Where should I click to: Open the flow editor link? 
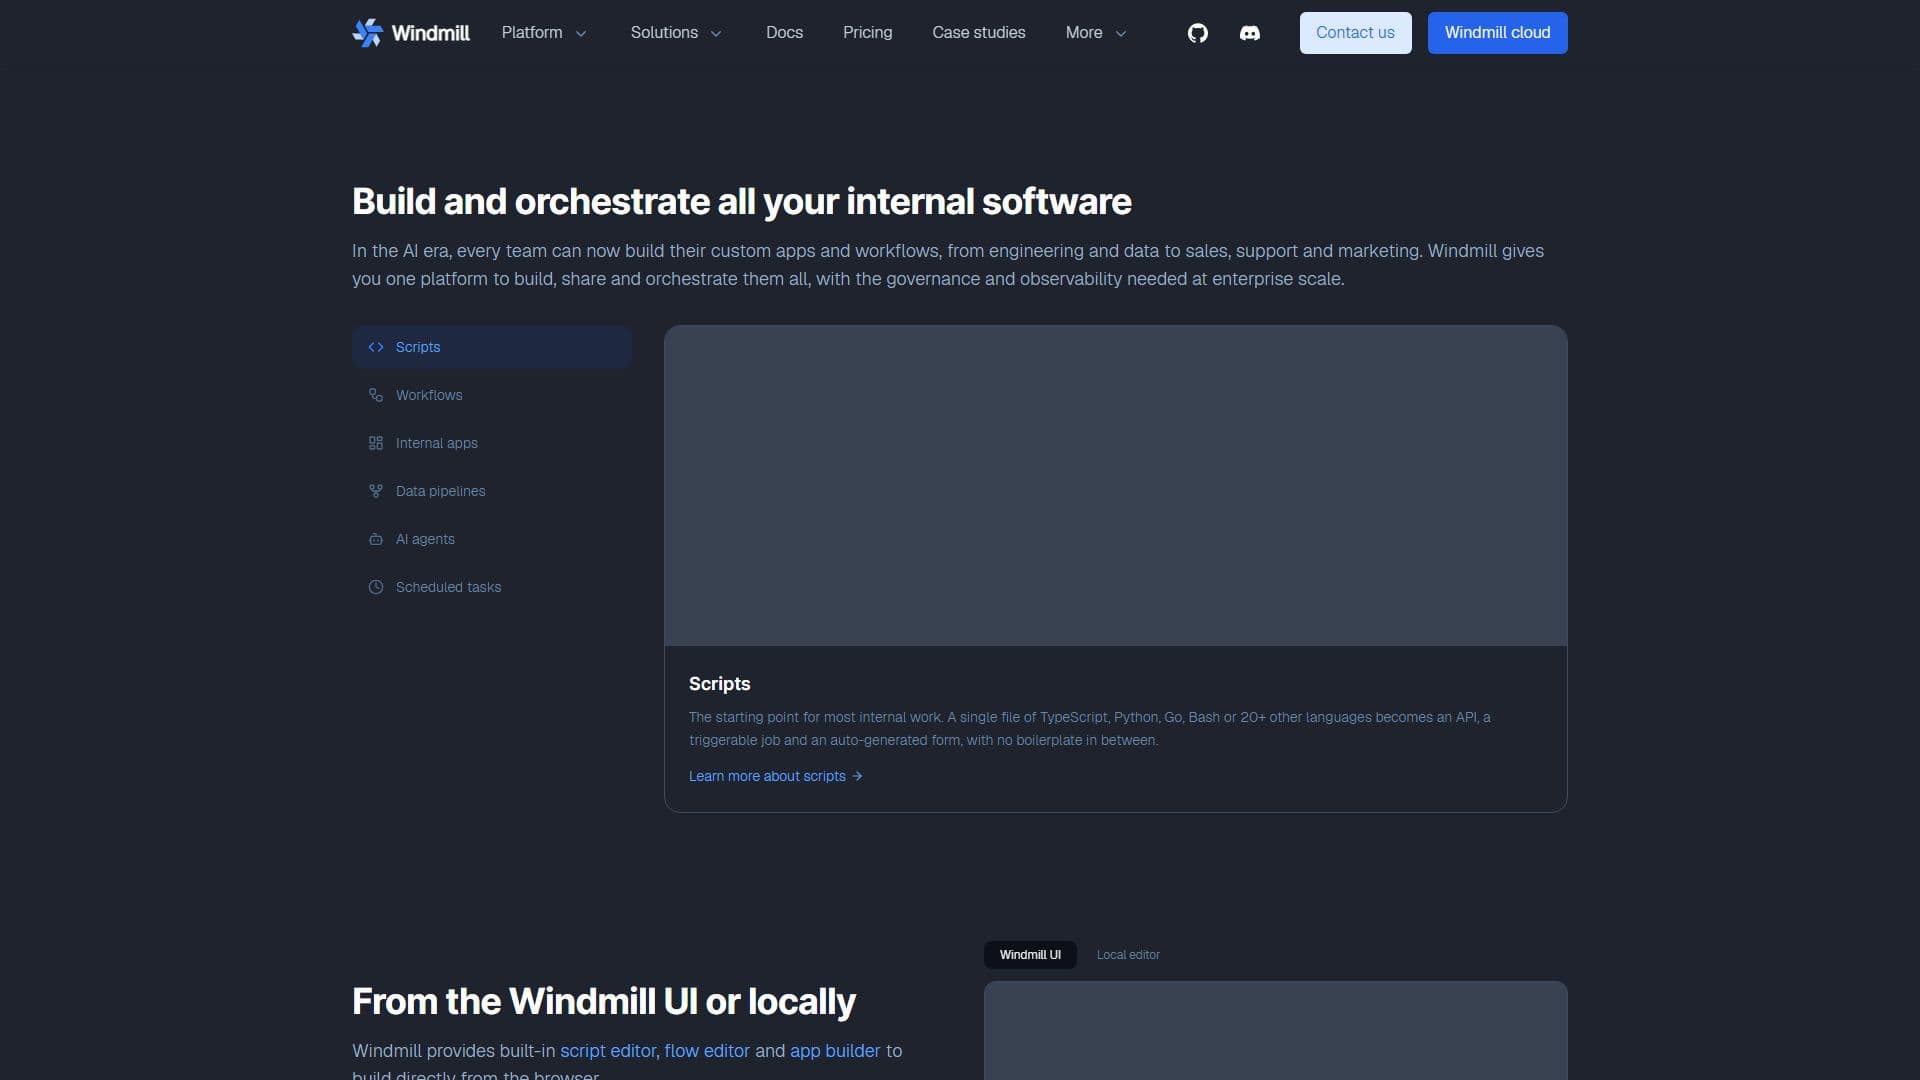point(707,1051)
